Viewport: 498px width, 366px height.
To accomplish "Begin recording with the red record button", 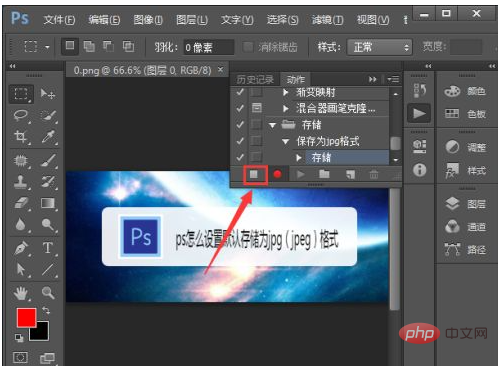I will [277, 174].
